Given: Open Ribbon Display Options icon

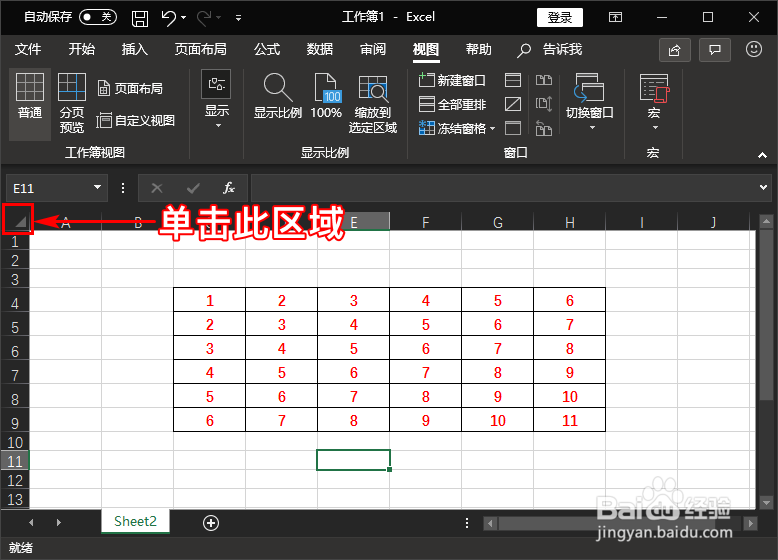Looking at the screenshot, I should (615, 17).
